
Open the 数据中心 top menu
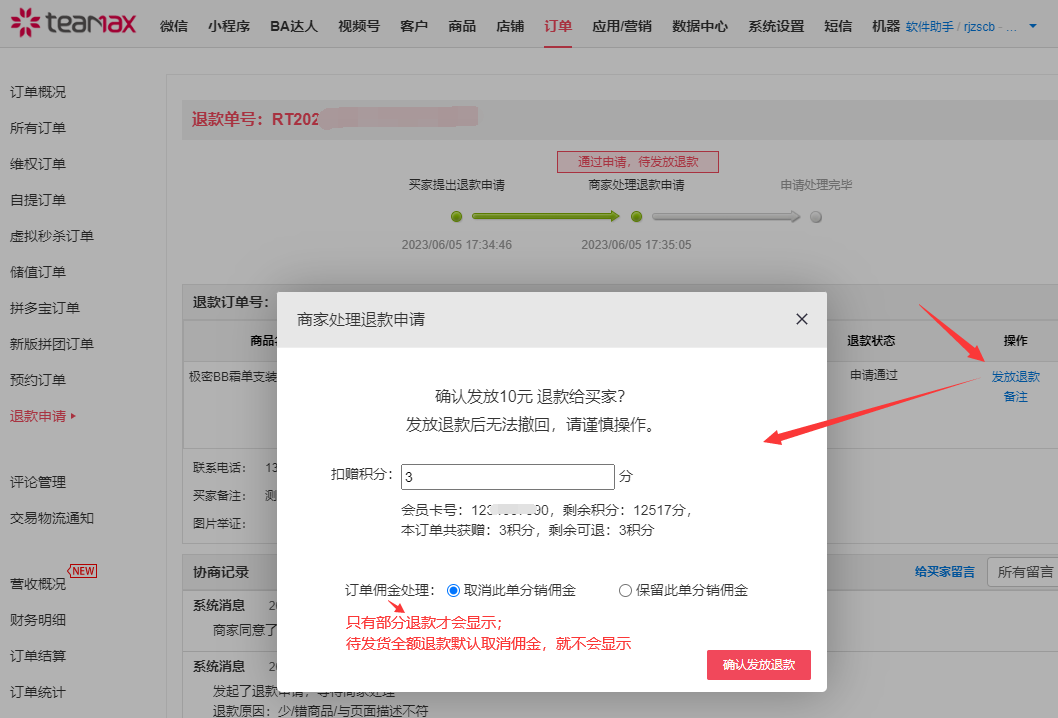pos(699,27)
